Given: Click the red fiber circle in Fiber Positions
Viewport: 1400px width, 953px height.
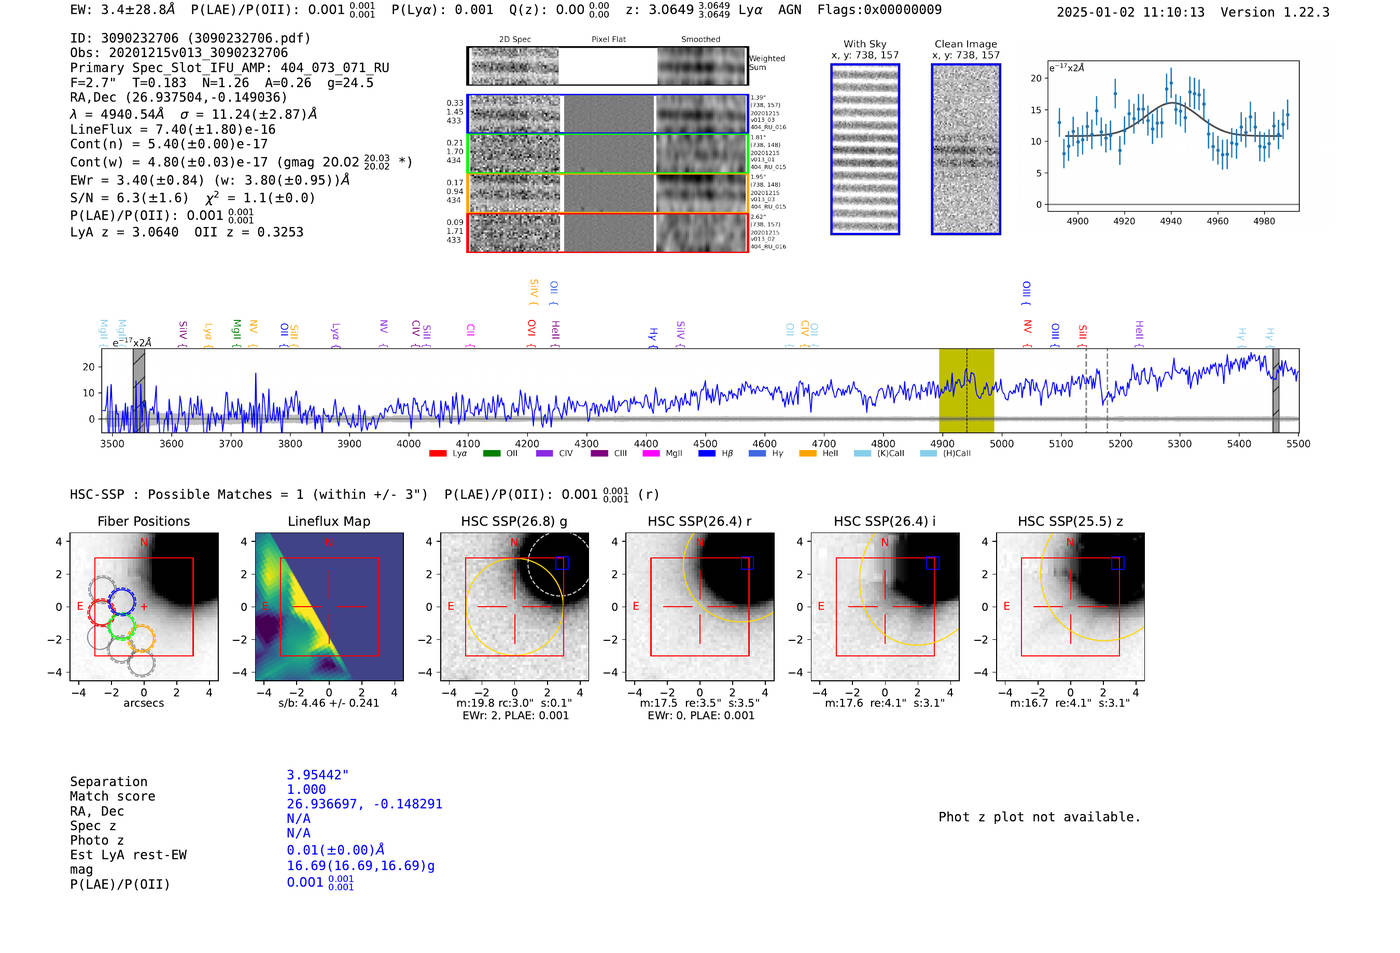Looking at the screenshot, I should (x=102, y=612).
